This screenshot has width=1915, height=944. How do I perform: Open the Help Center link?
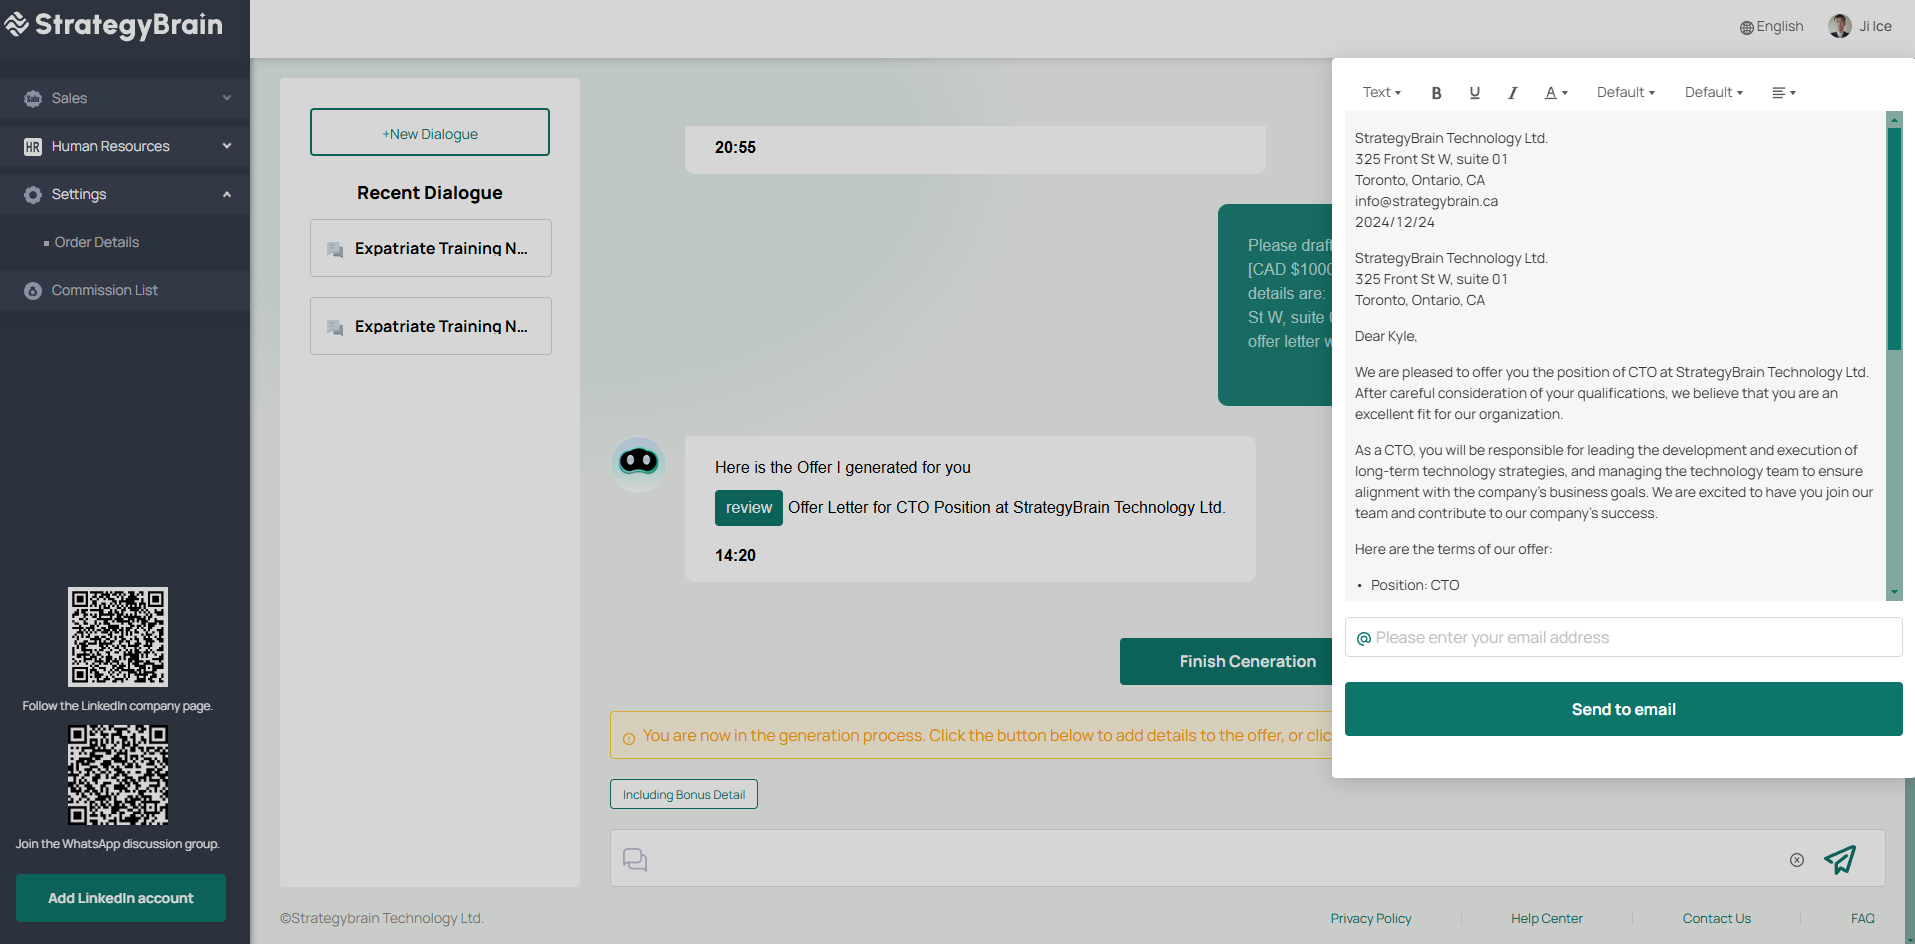[1547, 918]
